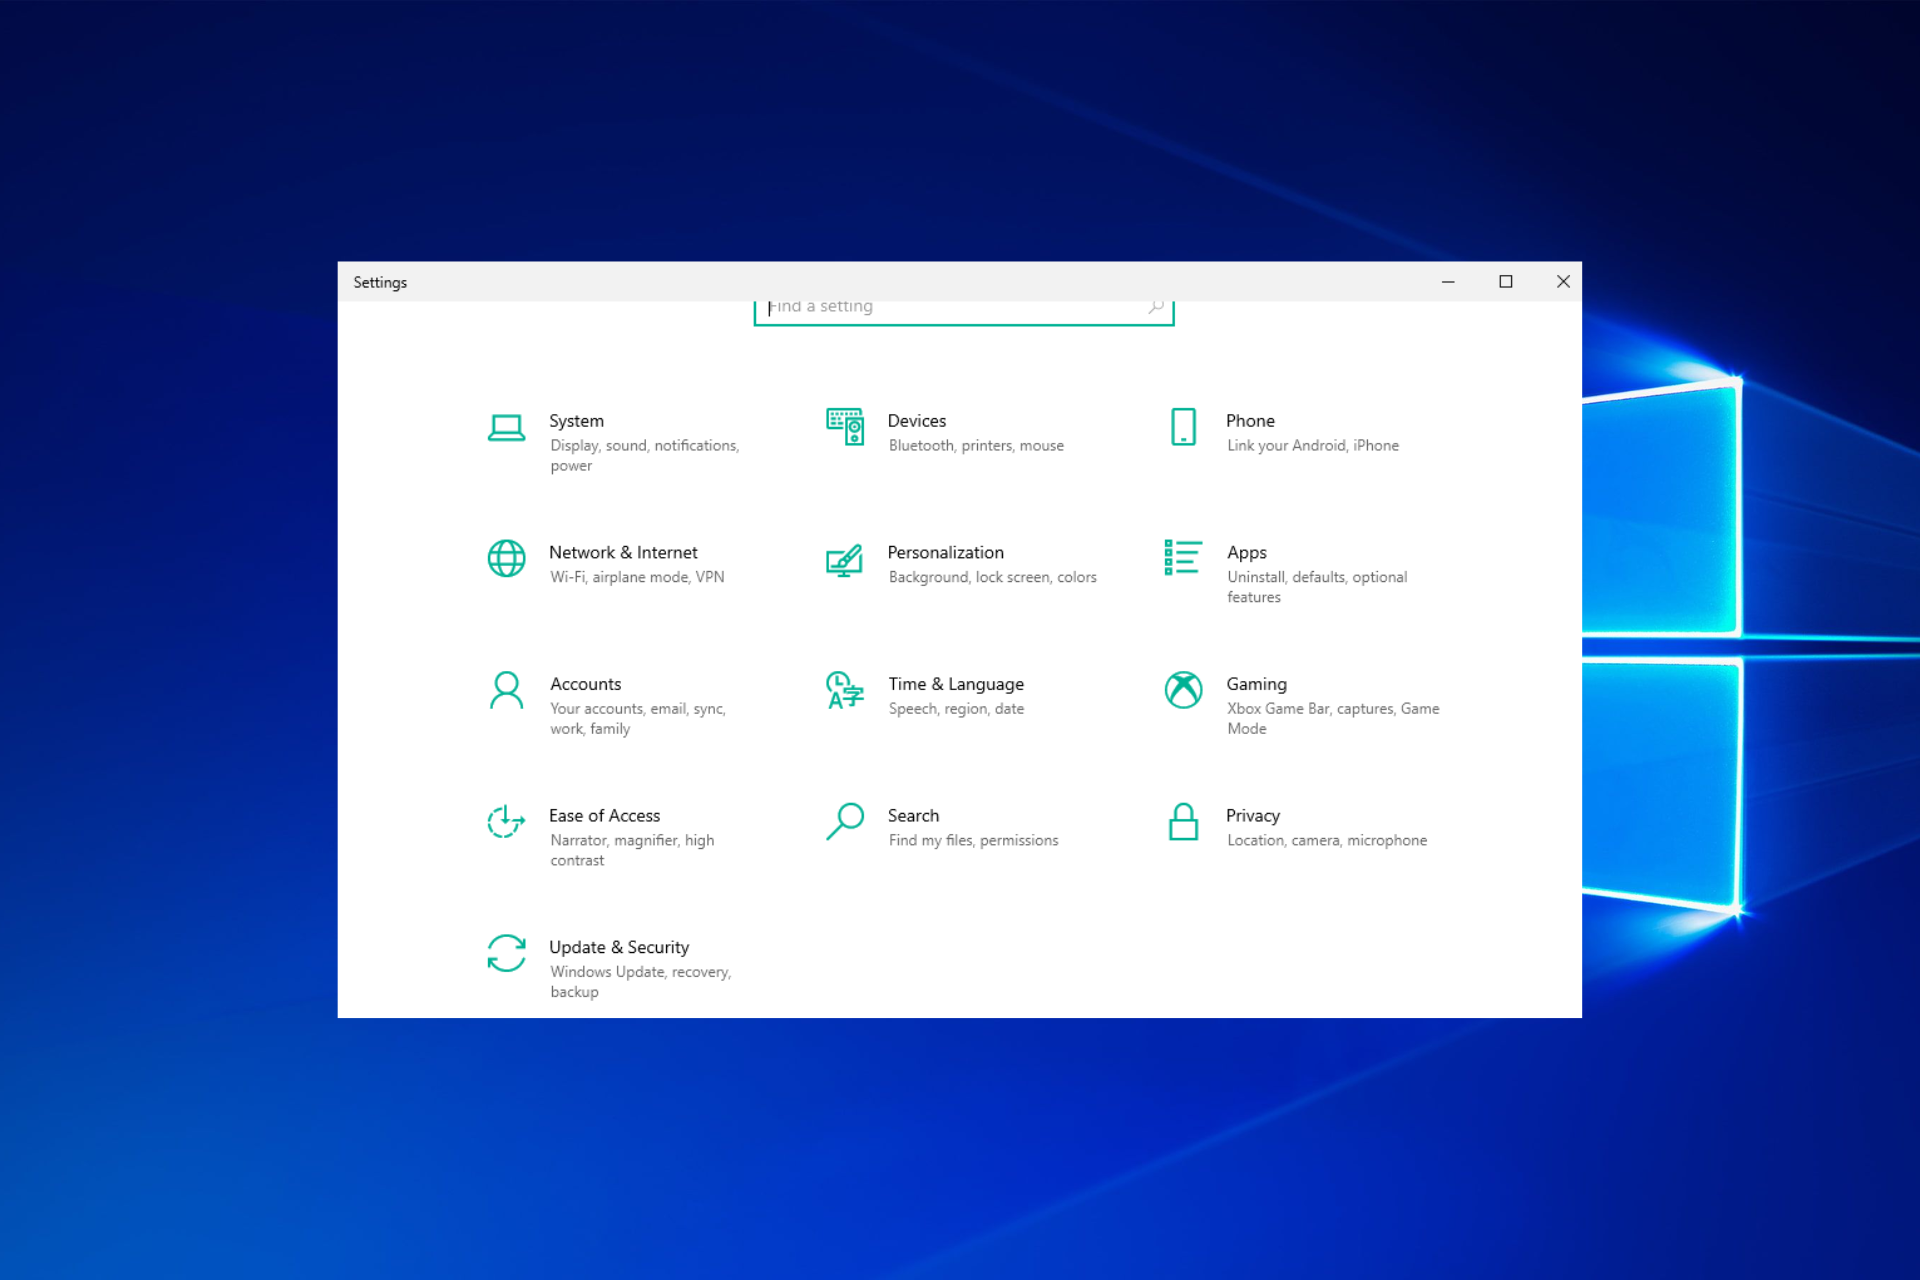This screenshot has height=1280, width=1920.
Task: Open the Network & Internet globe icon
Action: (x=506, y=559)
